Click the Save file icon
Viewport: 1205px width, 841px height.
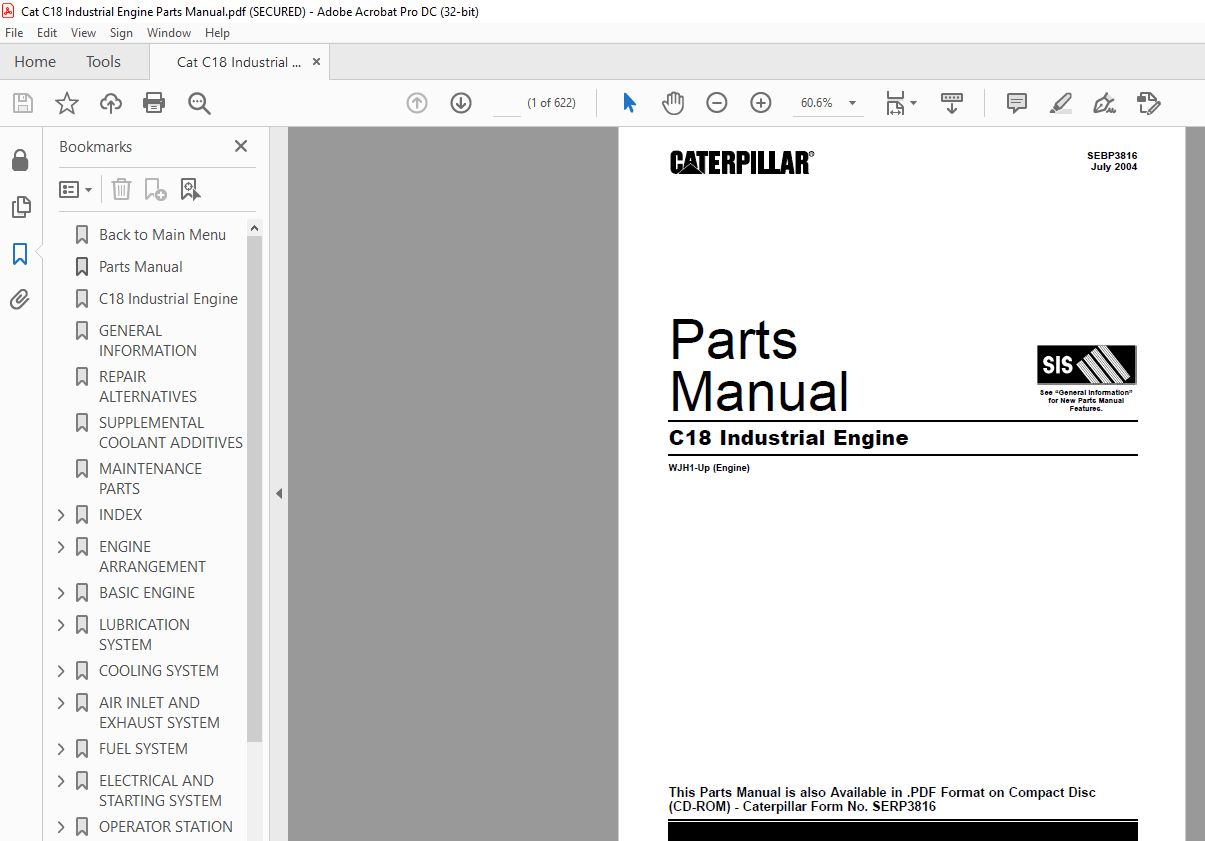22,103
